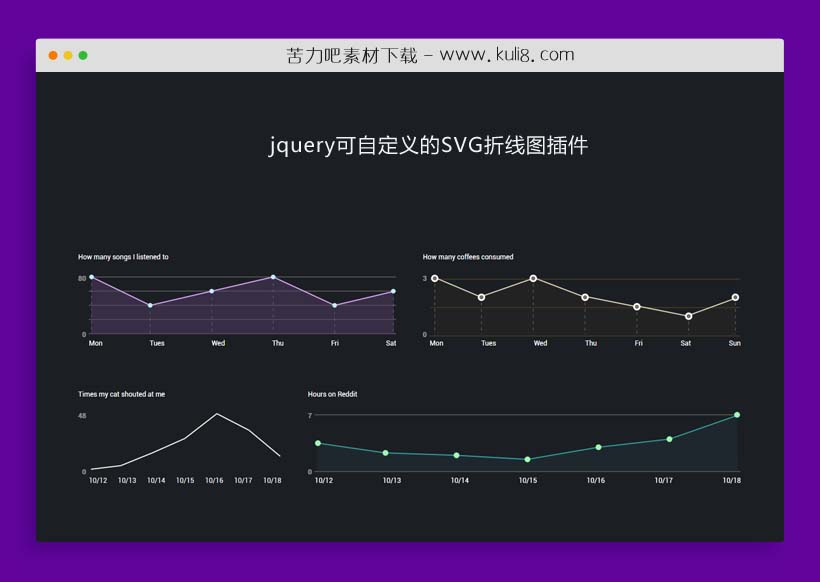This screenshot has width=820, height=582.
Task: Click the 'Hours on Reddit' chart label
Action: click(x=335, y=394)
